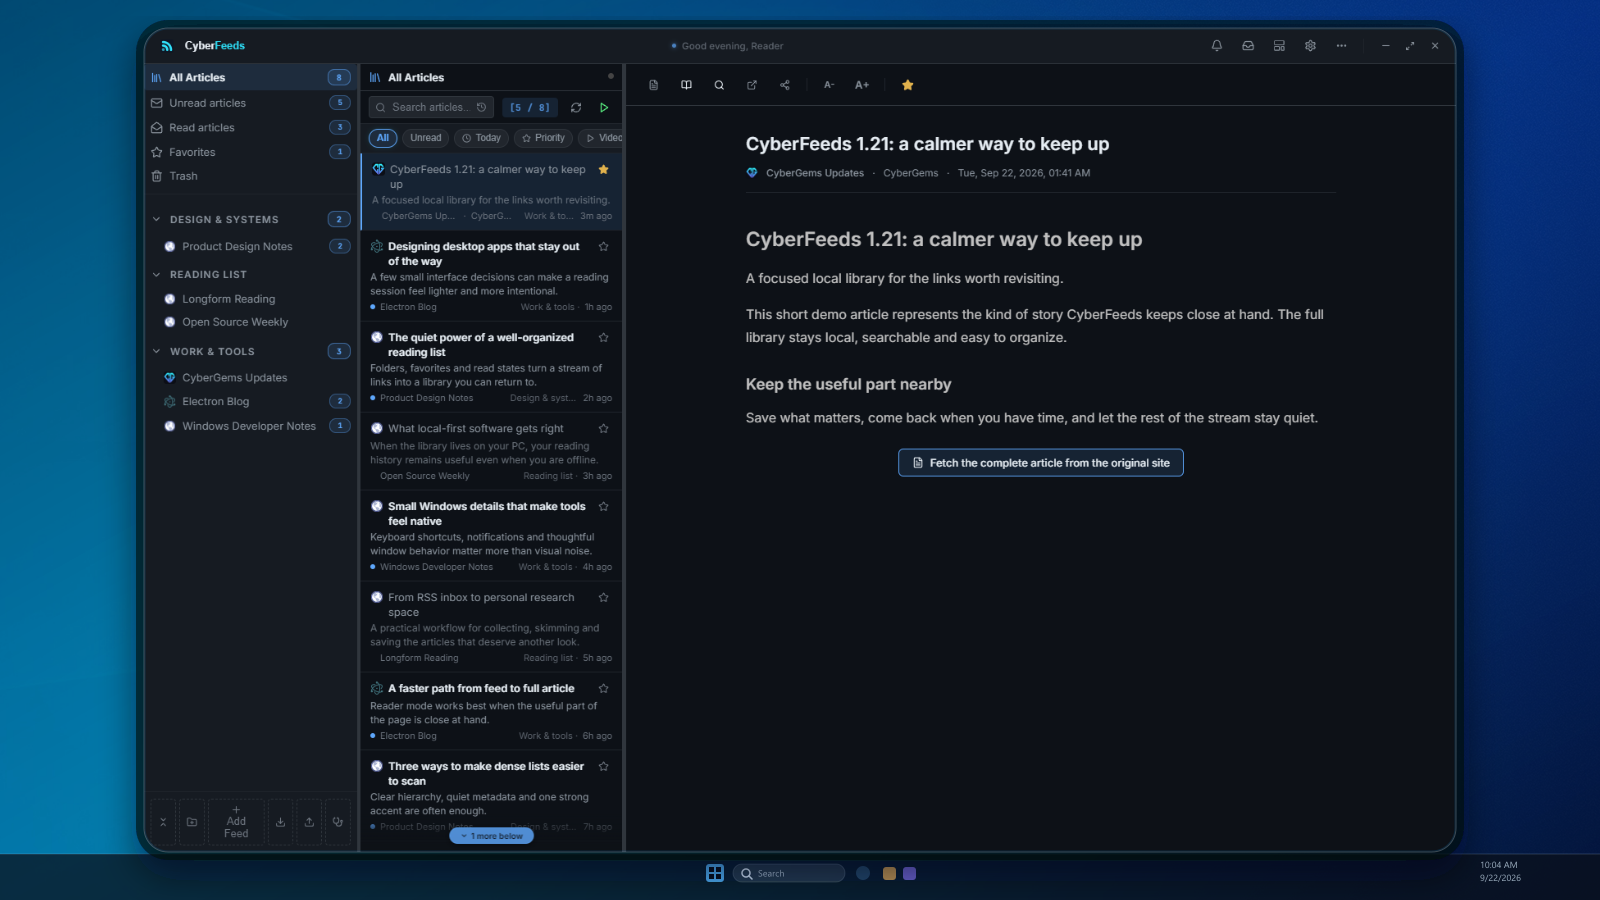Increase font size with A+ button

[862, 85]
